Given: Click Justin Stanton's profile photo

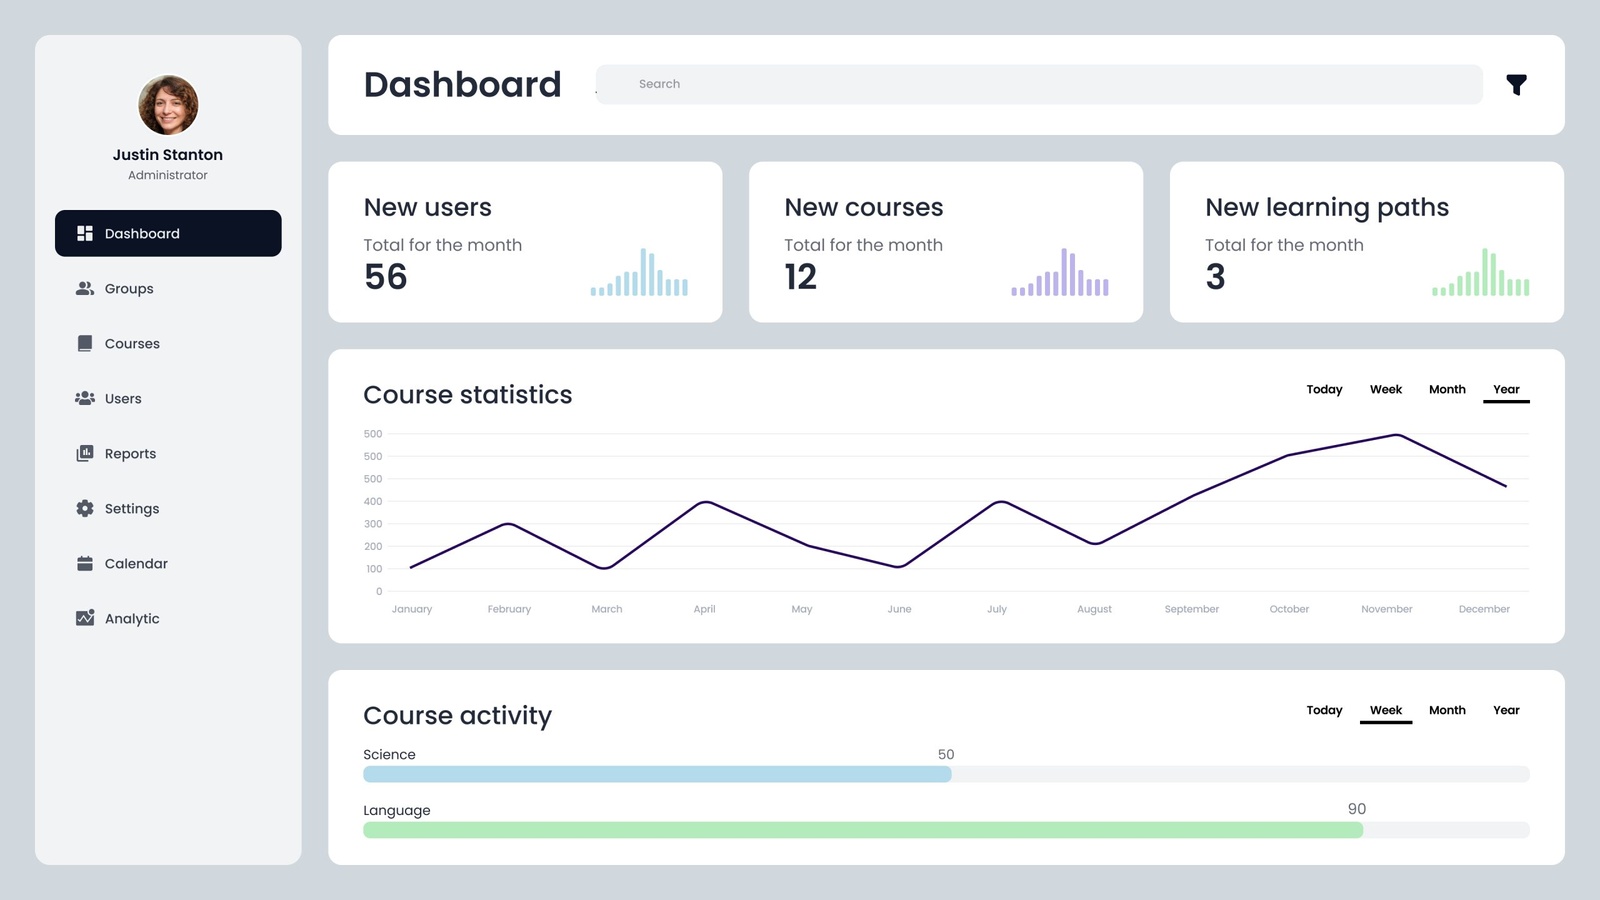Looking at the screenshot, I should (x=168, y=105).
